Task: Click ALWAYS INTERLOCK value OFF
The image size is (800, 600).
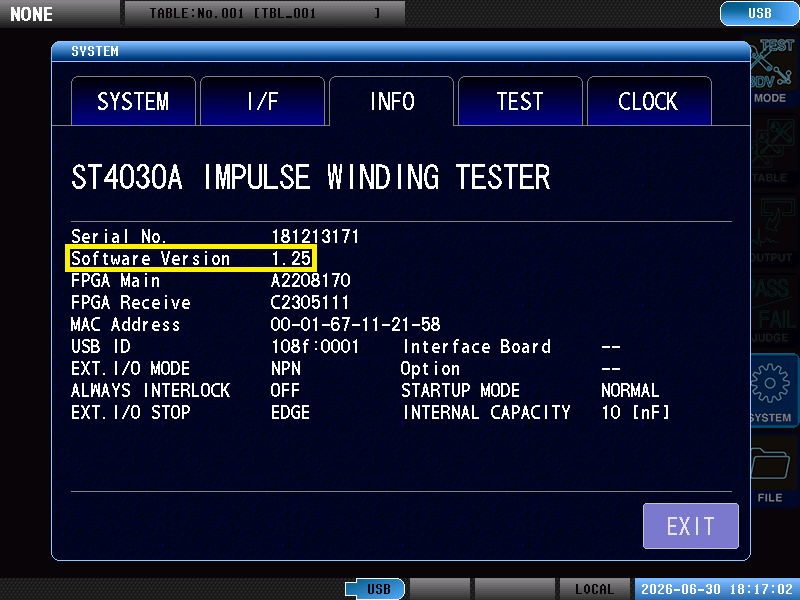Action: click(285, 390)
